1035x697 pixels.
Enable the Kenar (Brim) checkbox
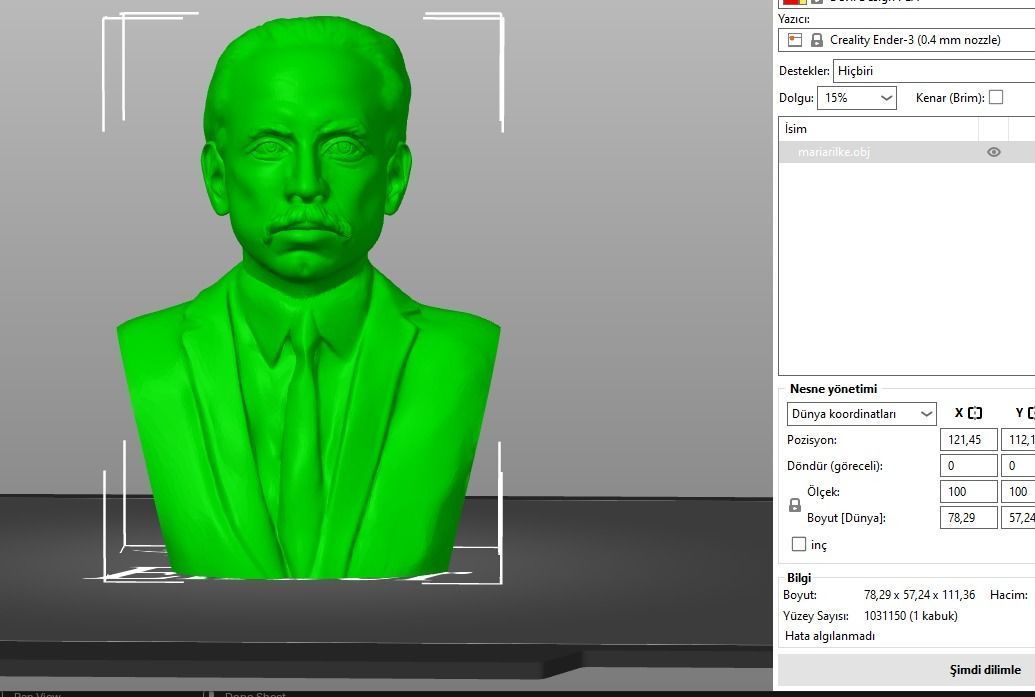(996, 98)
